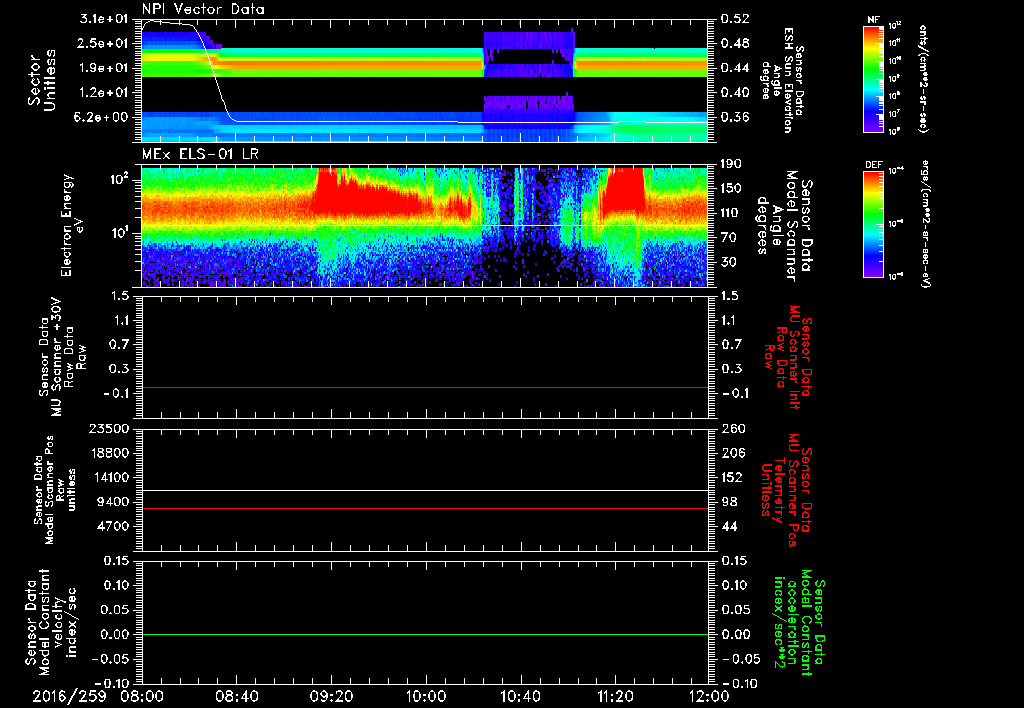The image size is (1024, 708).
Task: Click the 10:40 time axis label
Action: [520, 697]
